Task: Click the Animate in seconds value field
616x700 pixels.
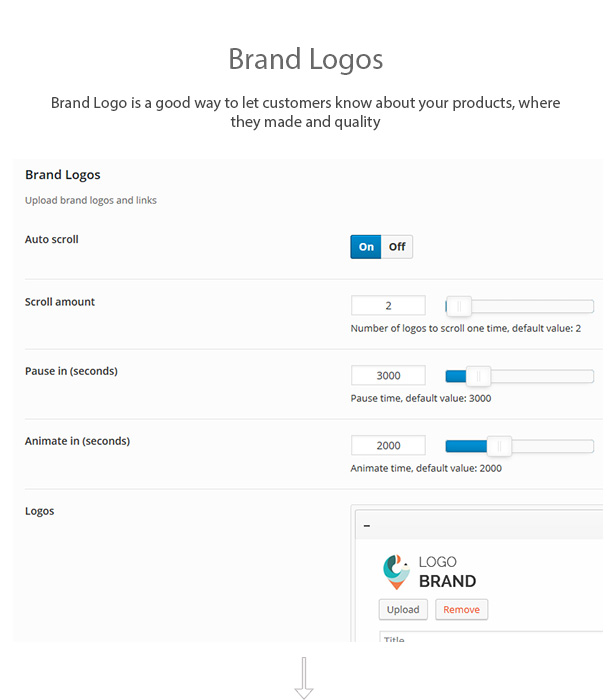Action: click(x=388, y=446)
